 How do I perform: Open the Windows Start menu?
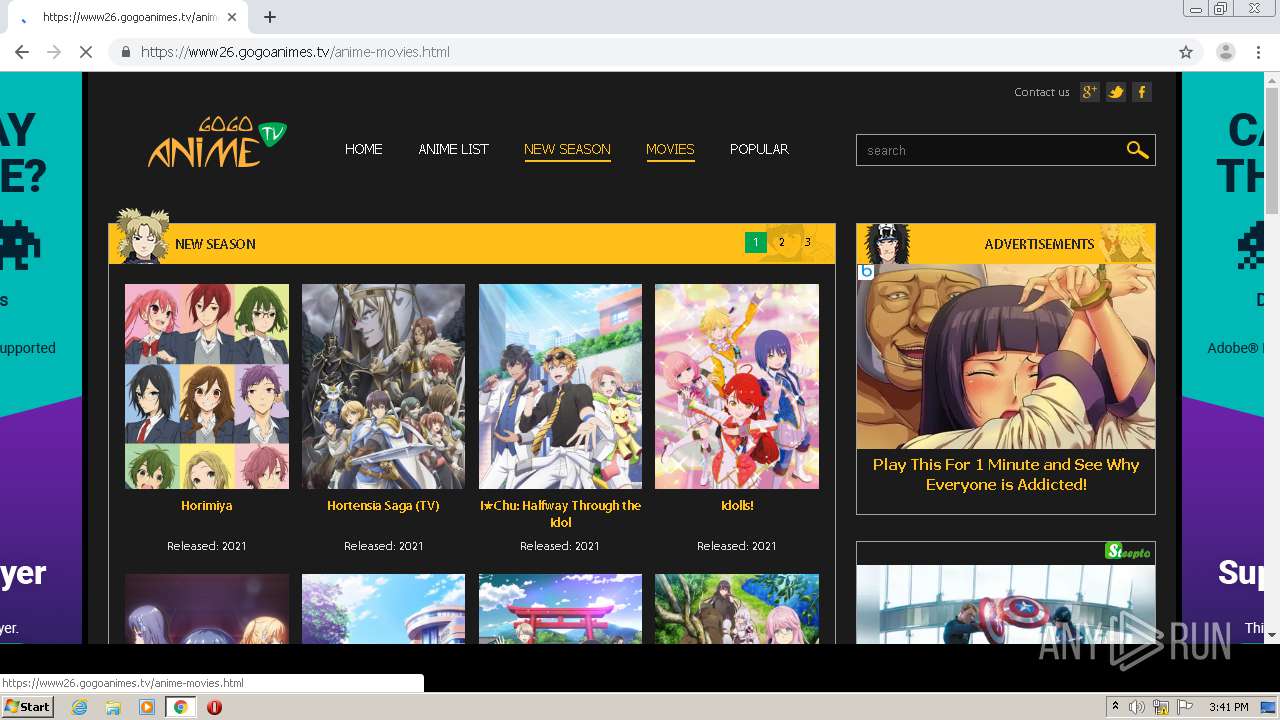[x=28, y=707]
